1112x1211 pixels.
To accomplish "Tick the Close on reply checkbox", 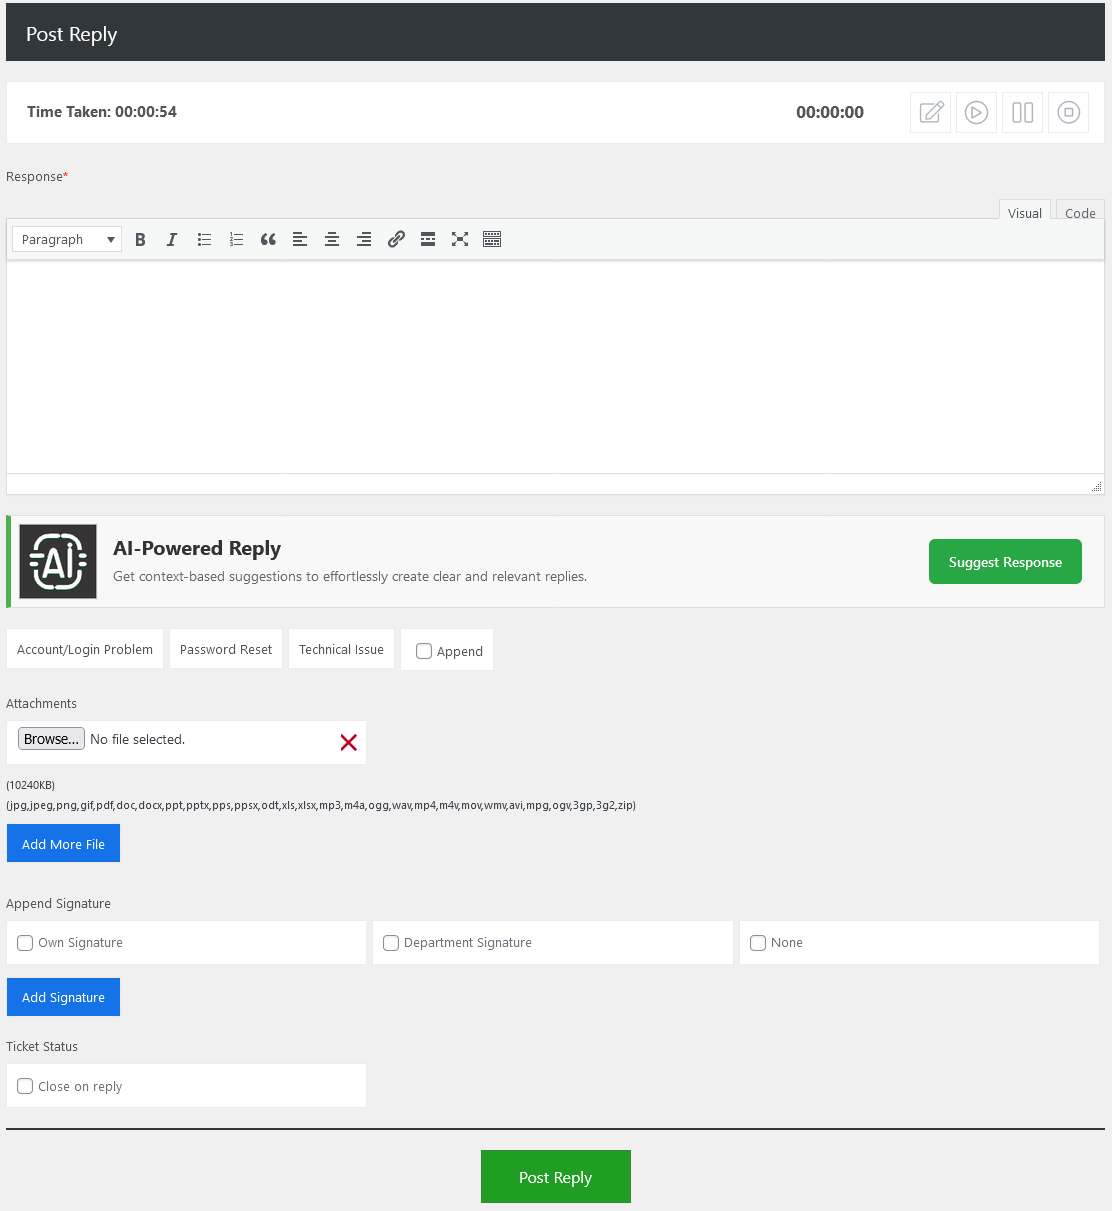I will click(26, 1086).
